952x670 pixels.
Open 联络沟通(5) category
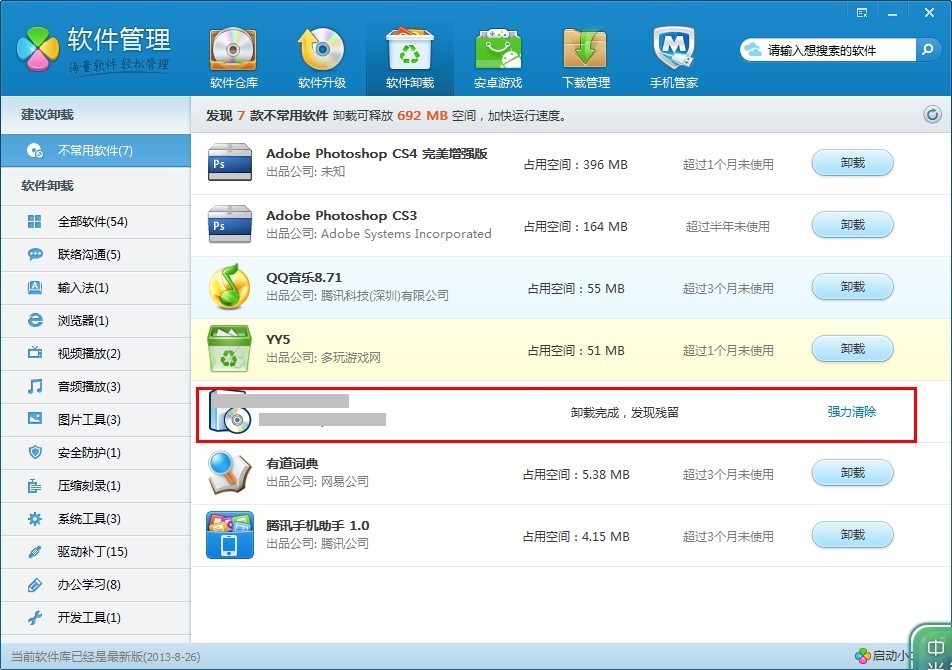tap(95, 255)
